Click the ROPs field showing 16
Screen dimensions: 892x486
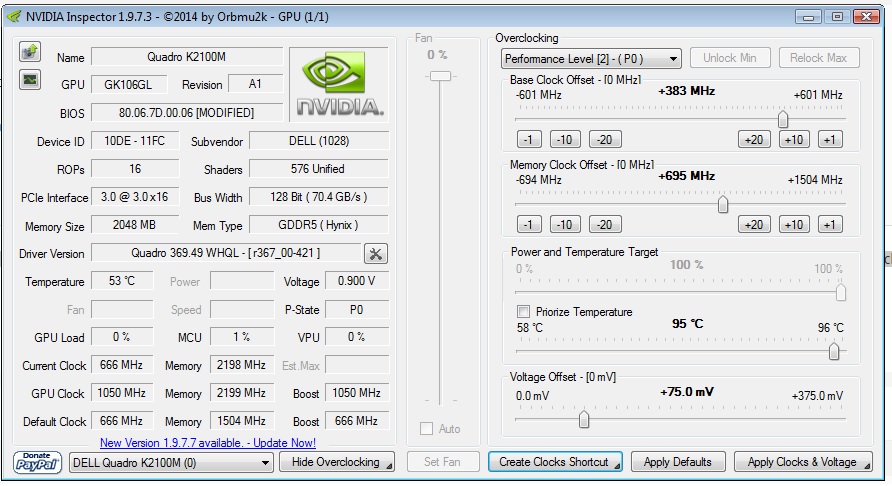click(x=135, y=168)
